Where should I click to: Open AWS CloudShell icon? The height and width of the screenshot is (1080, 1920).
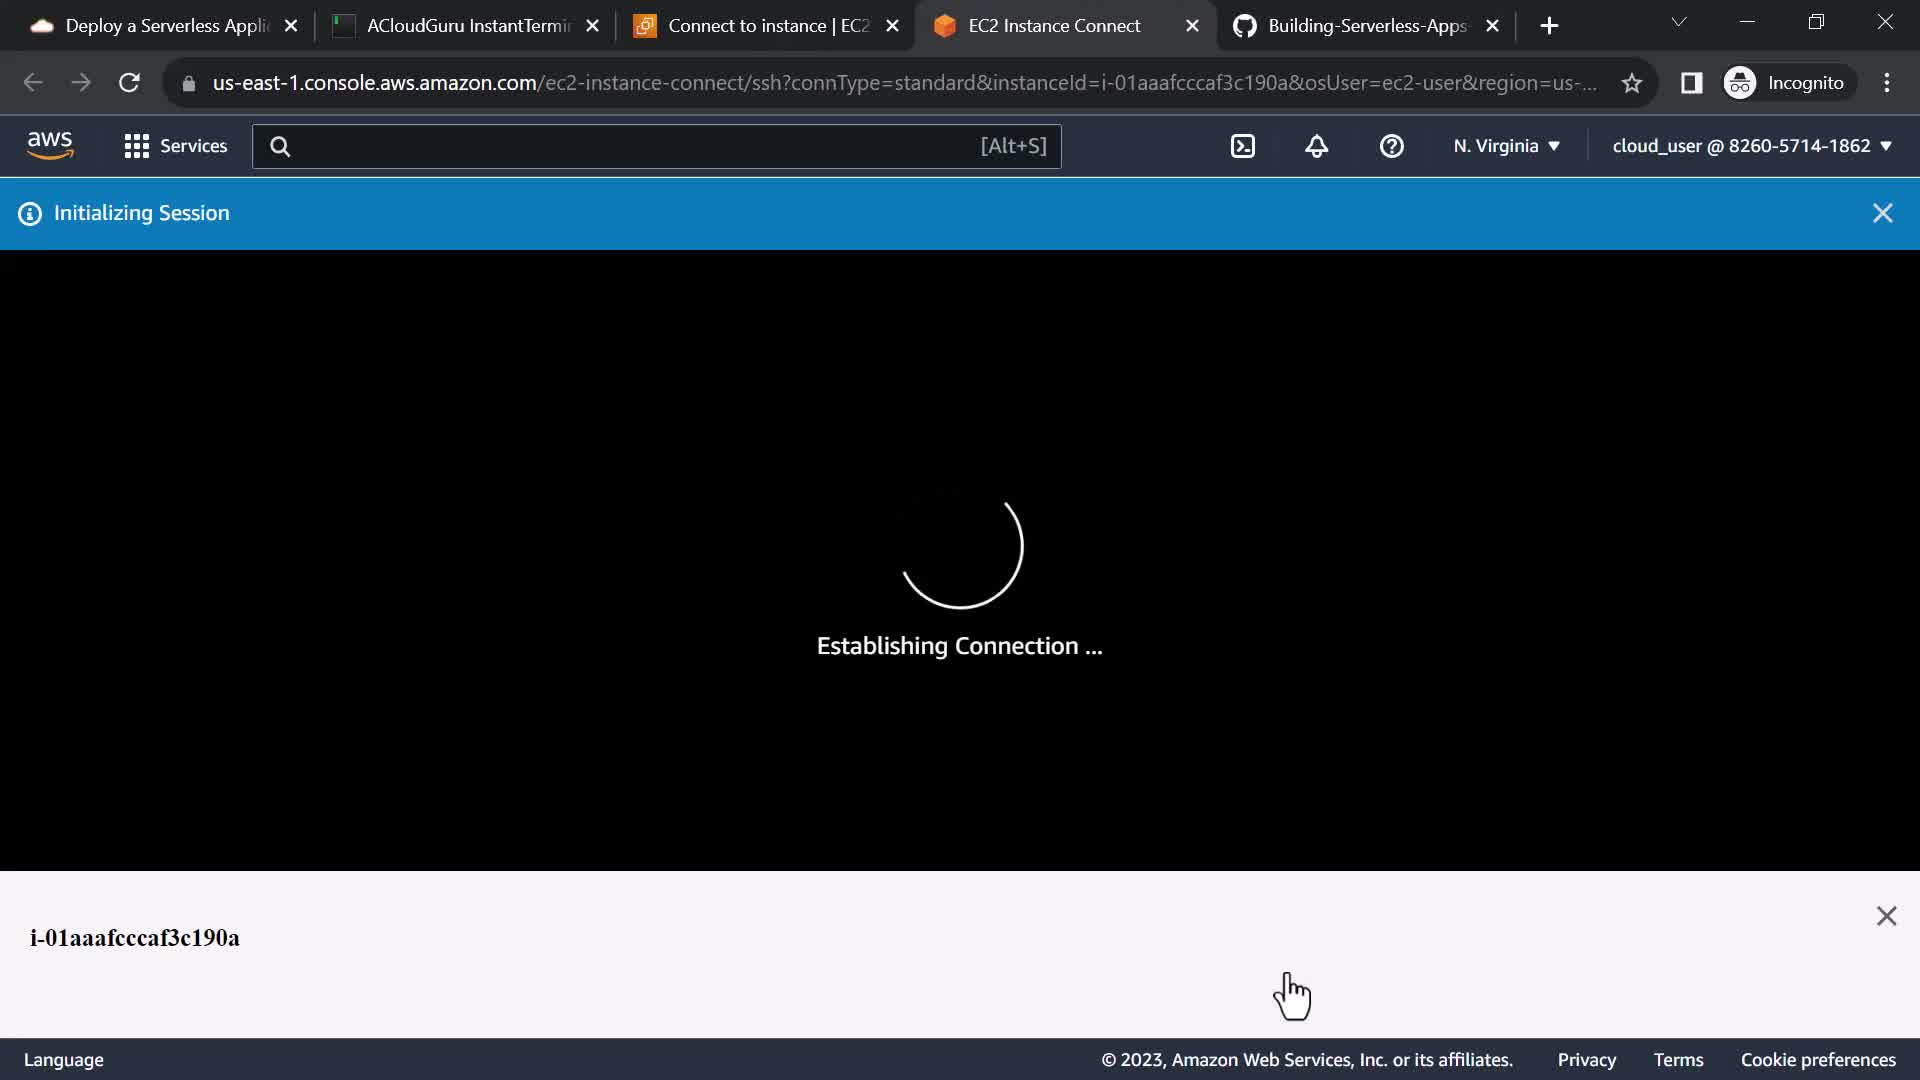pos(1242,146)
